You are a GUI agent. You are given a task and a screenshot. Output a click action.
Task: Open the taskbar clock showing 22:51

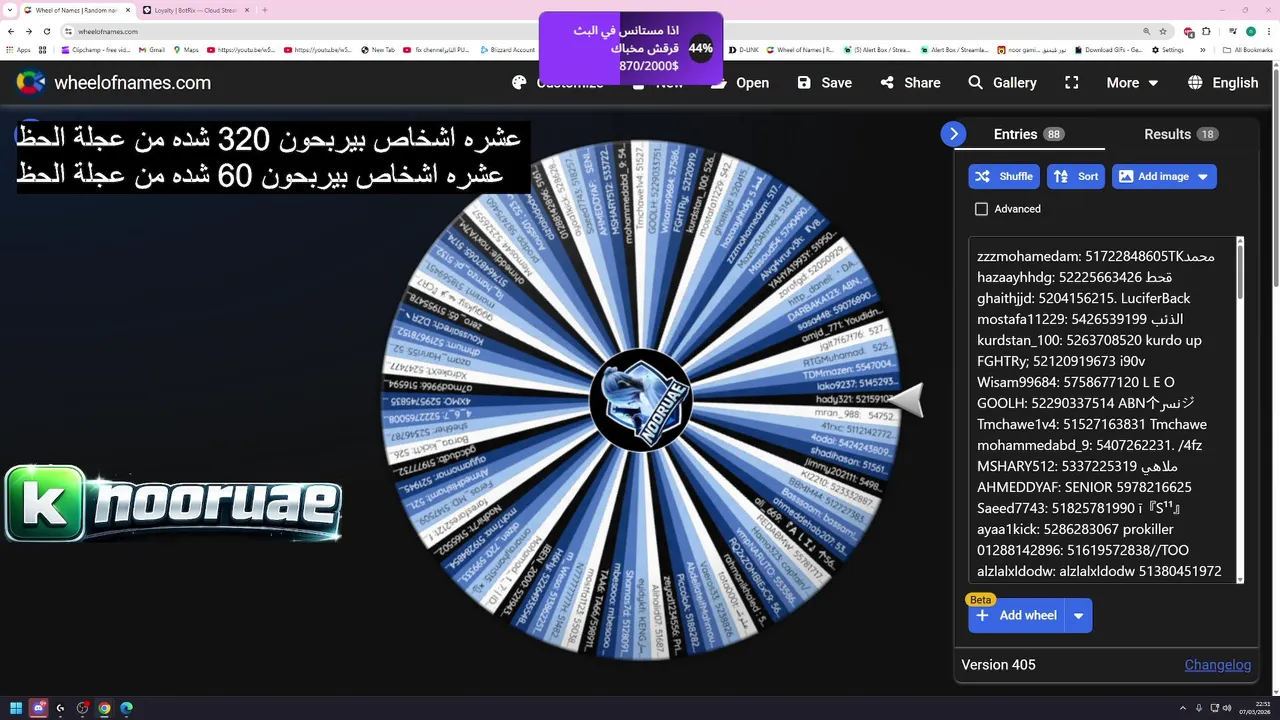point(1254,708)
